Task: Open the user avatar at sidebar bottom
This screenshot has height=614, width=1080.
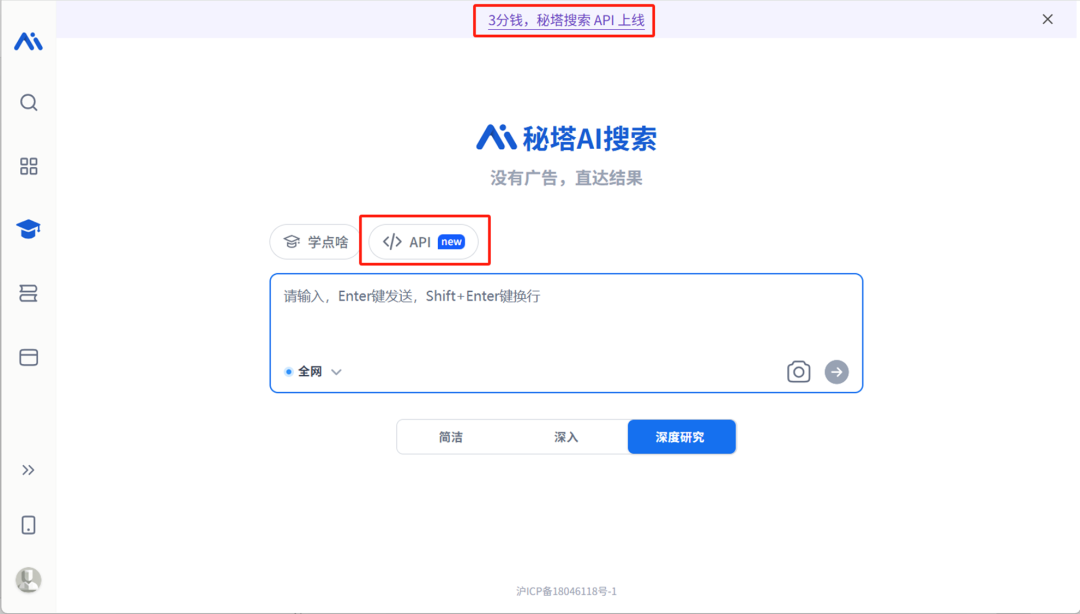Action: pos(28,580)
